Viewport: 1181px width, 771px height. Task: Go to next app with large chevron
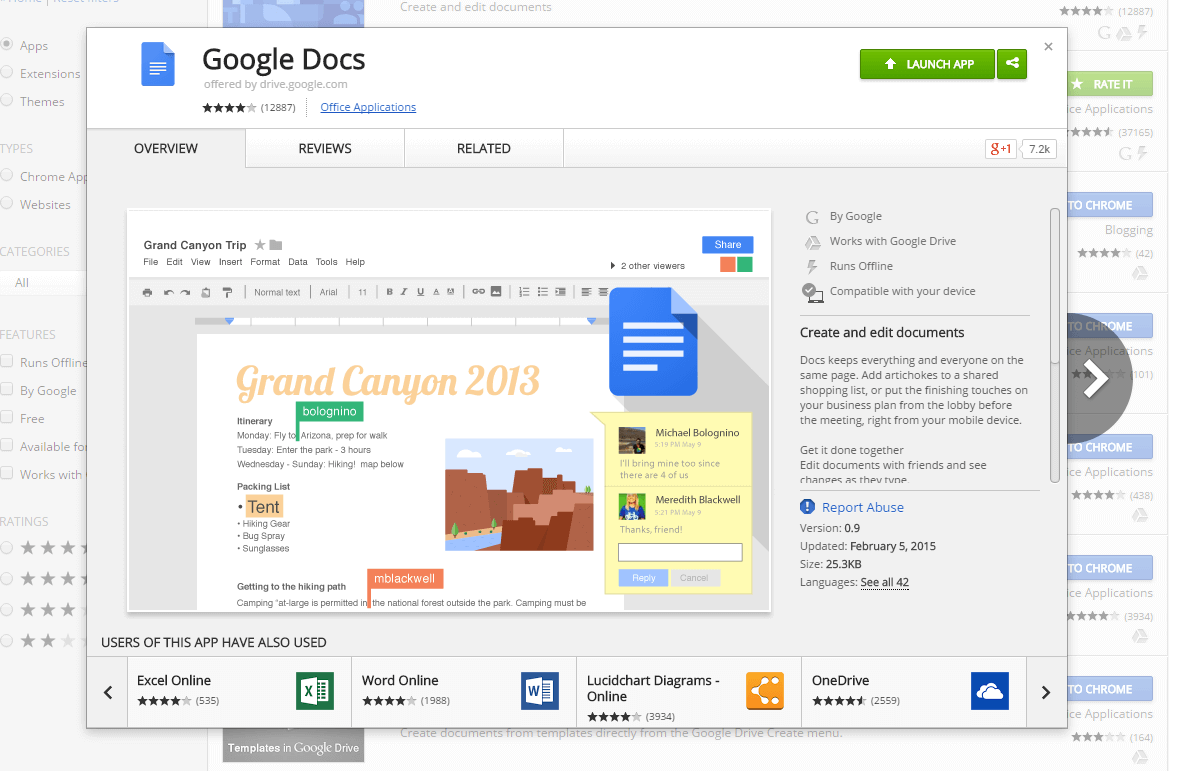pyautogui.click(x=1097, y=378)
